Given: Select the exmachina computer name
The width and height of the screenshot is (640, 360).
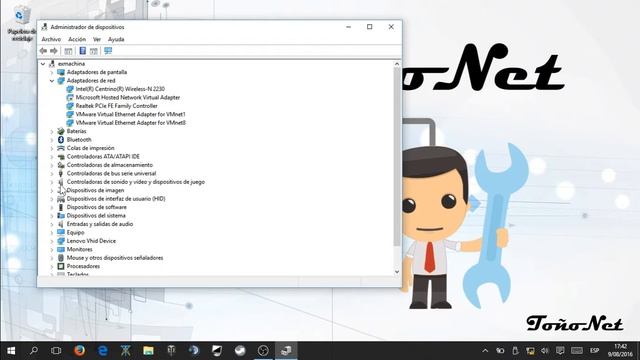Looking at the screenshot, I should 71,64.
